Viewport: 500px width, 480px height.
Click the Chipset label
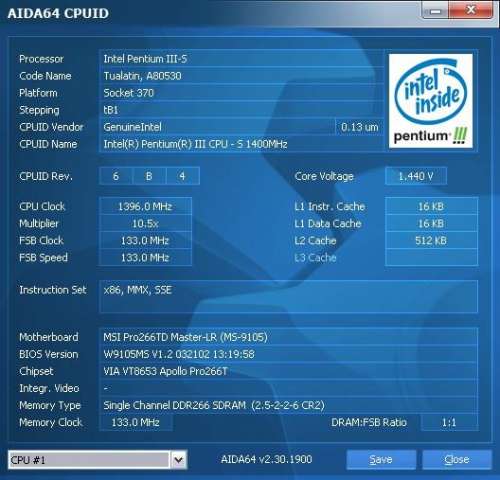(36, 371)
